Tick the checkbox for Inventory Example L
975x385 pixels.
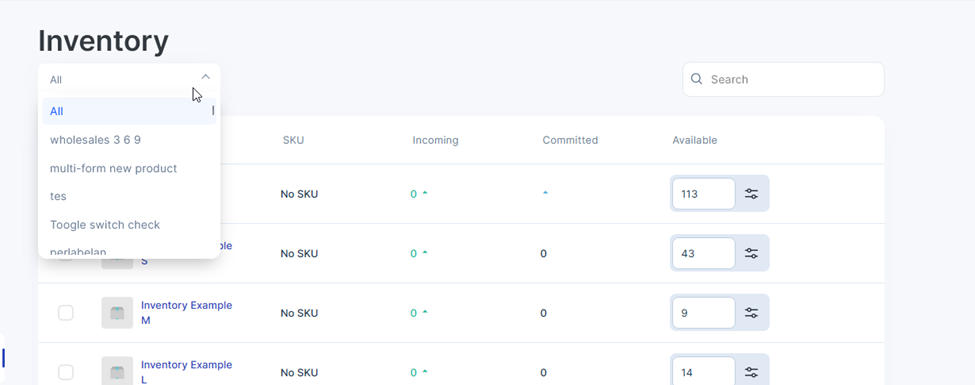[66, 373]
